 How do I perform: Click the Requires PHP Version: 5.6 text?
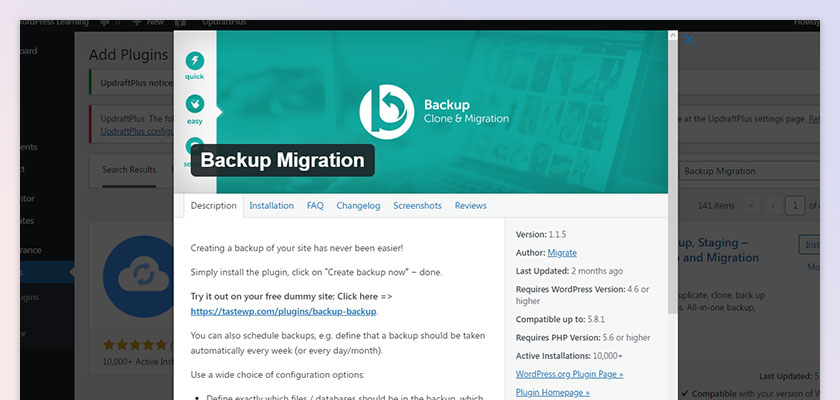pos(583,338)
